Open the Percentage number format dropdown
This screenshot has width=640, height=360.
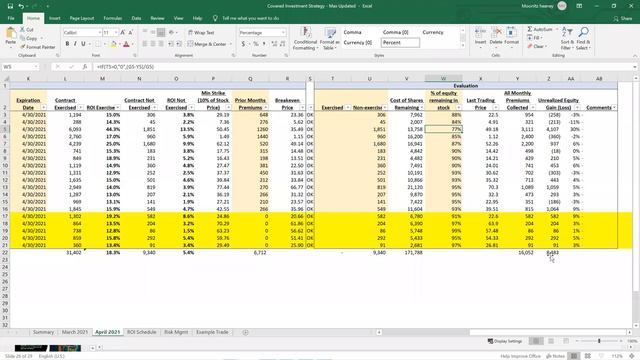283,33
